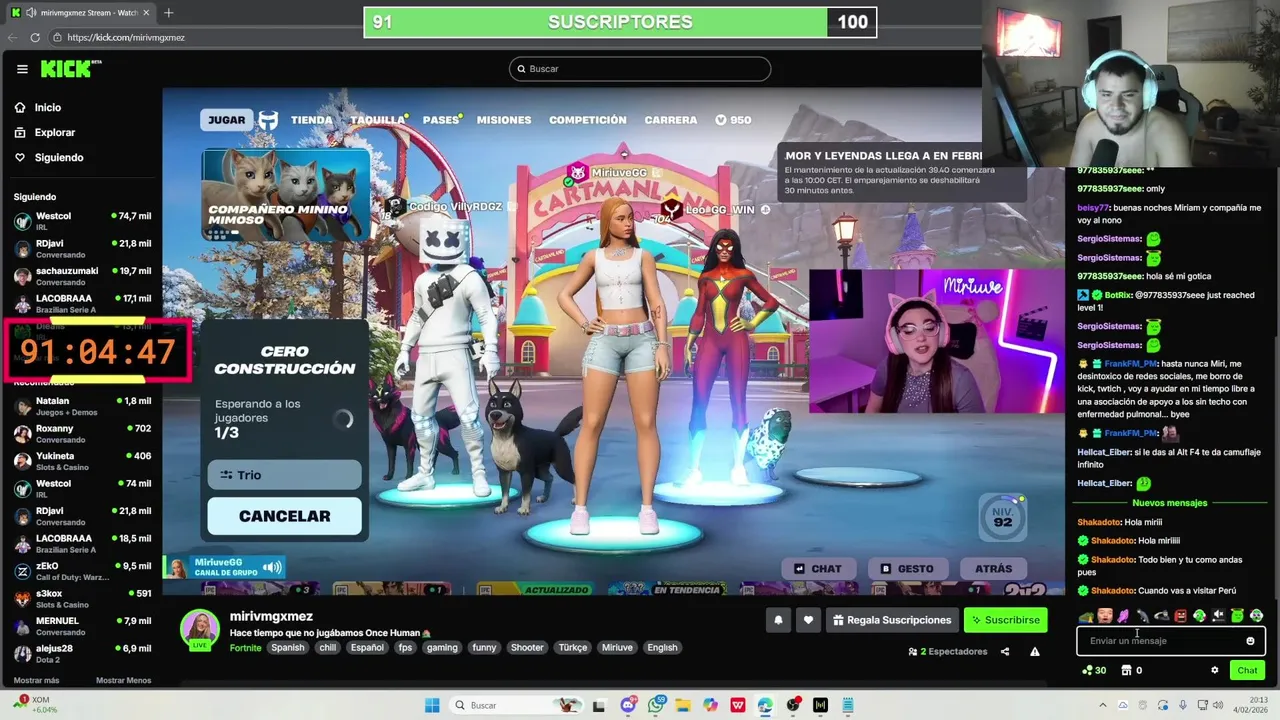Select the PASES tab in Fortnite lobby

(x=441, y=120)
